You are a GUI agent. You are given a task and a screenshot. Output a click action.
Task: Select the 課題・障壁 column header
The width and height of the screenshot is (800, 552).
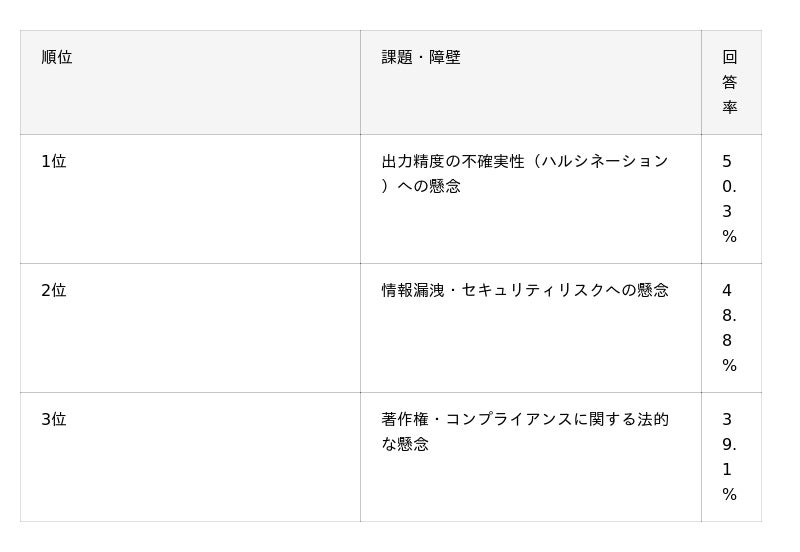point(421,58)
